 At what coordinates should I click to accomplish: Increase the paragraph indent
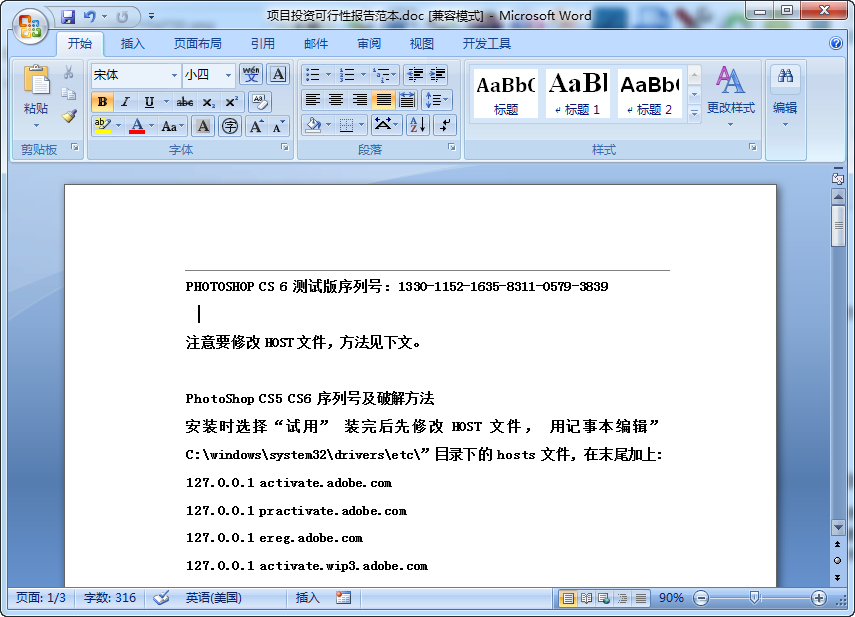coord(437,75)
